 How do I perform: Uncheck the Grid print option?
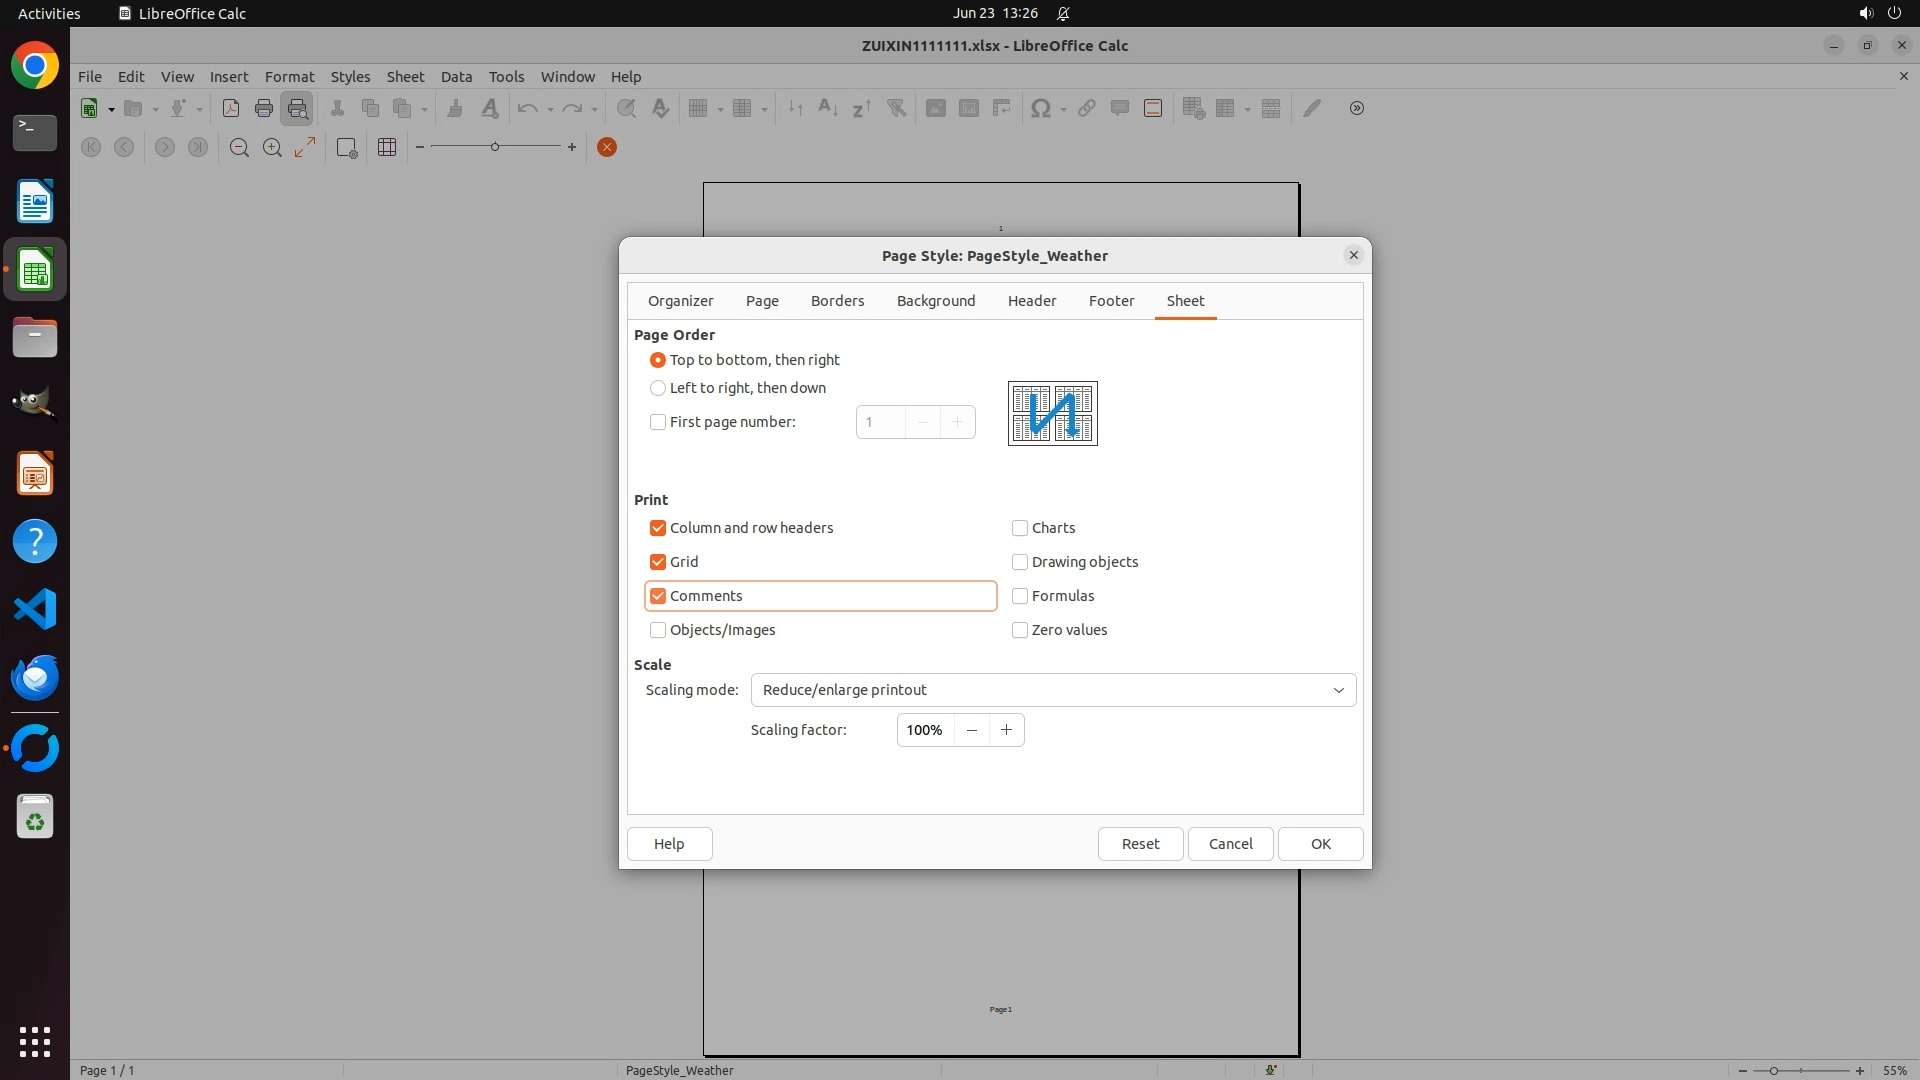point(658,562)
